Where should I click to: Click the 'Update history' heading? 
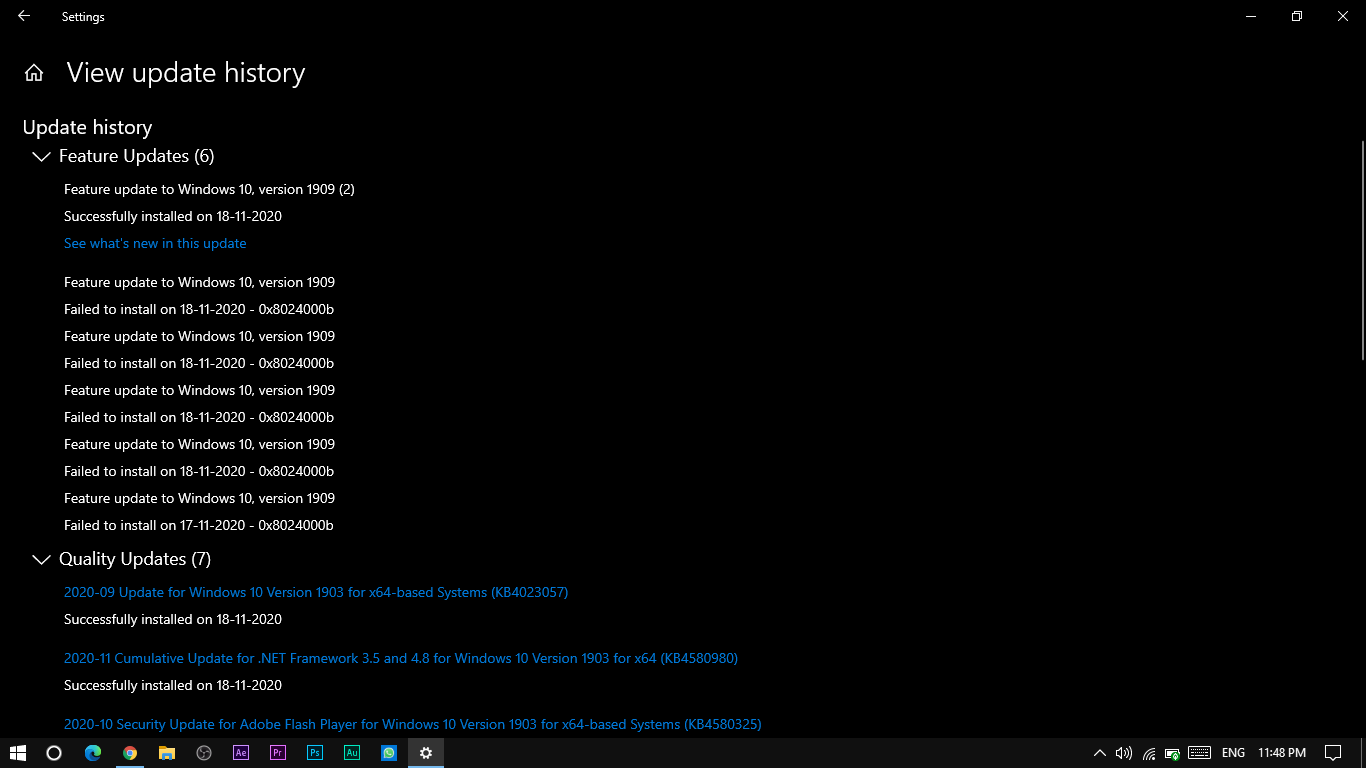coord(87,127)
